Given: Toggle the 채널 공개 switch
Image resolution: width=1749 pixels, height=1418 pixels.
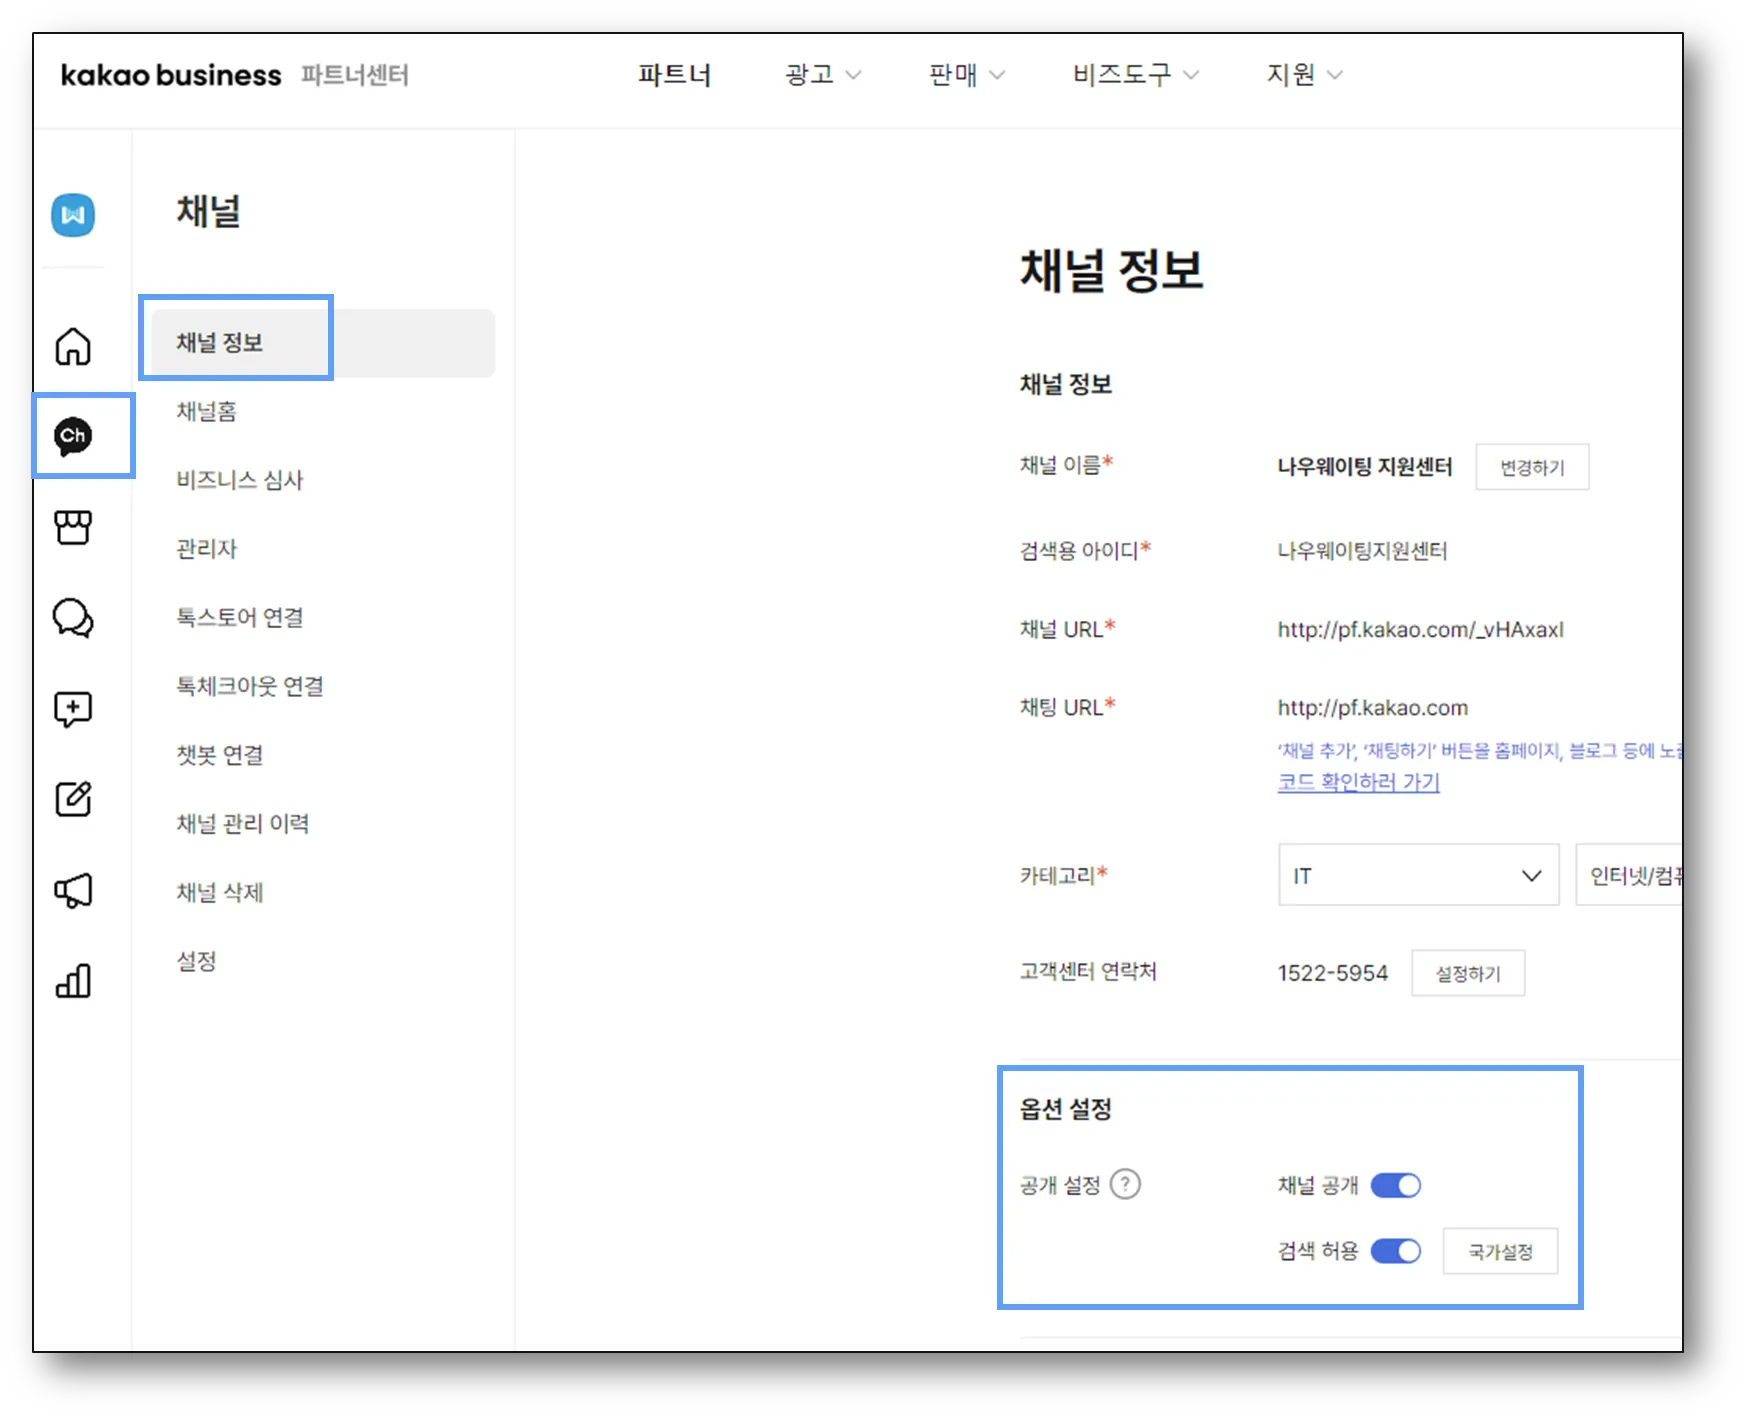Looking at the screenshot, I should tap(1395, 1185).
